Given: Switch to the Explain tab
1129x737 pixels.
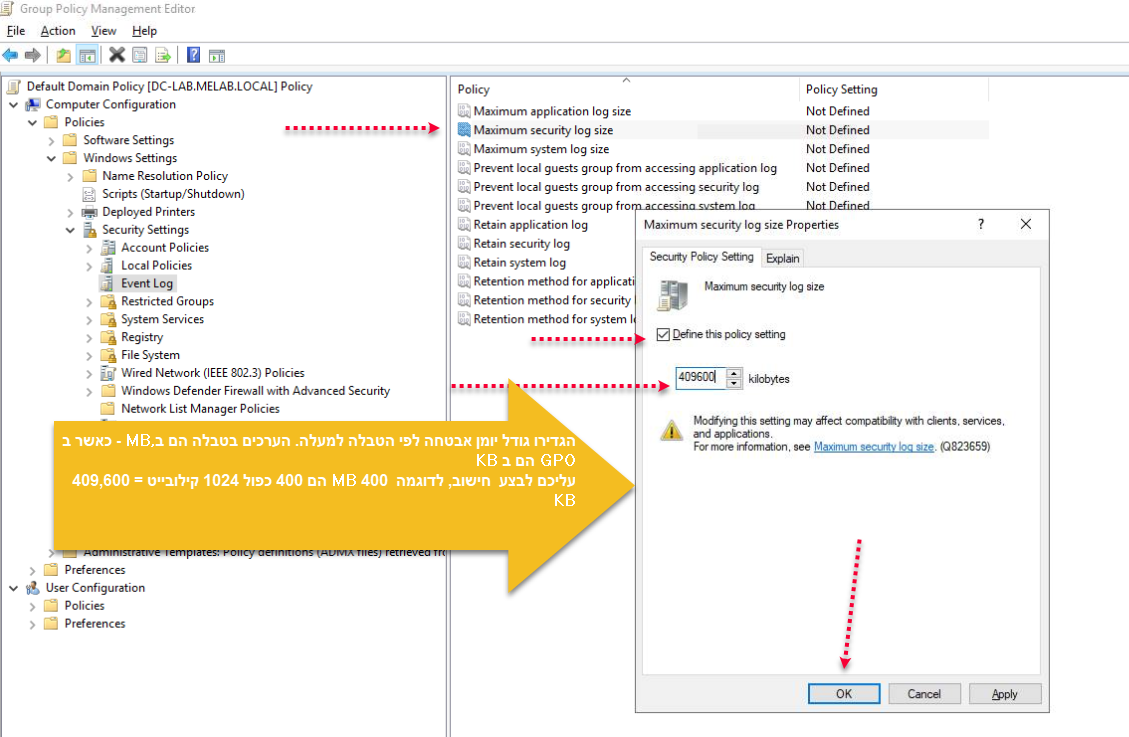Looking at the screenshot, I should coord(782,258).
